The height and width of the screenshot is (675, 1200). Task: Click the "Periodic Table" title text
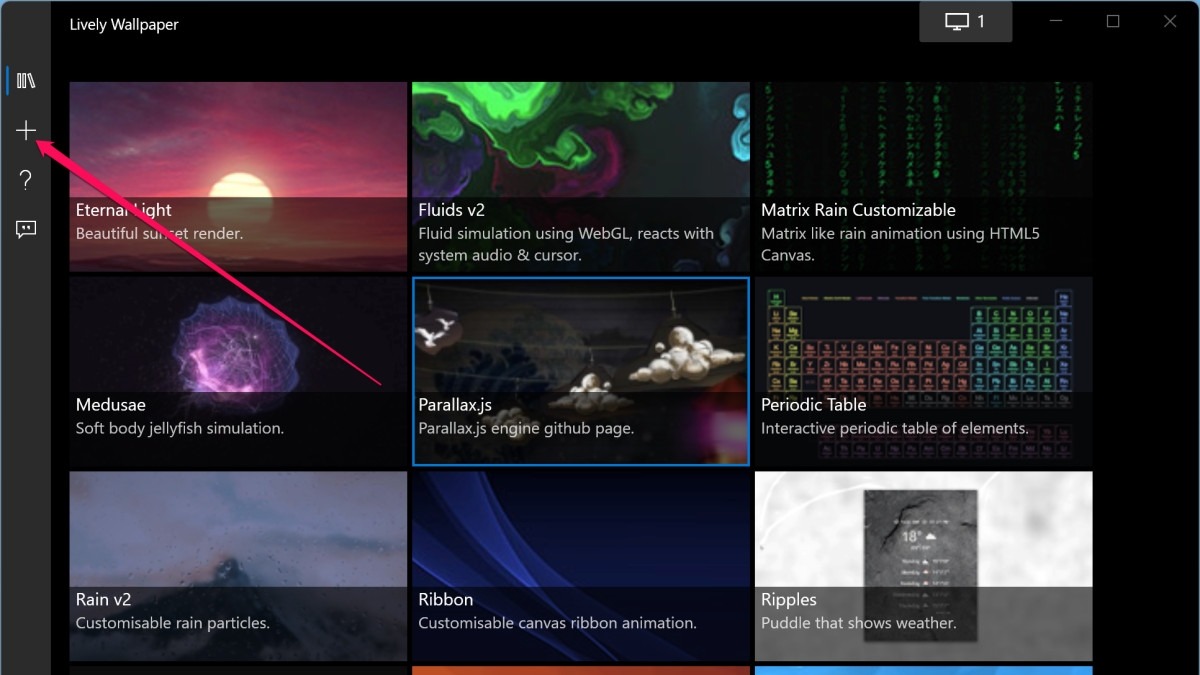(814, 405)
